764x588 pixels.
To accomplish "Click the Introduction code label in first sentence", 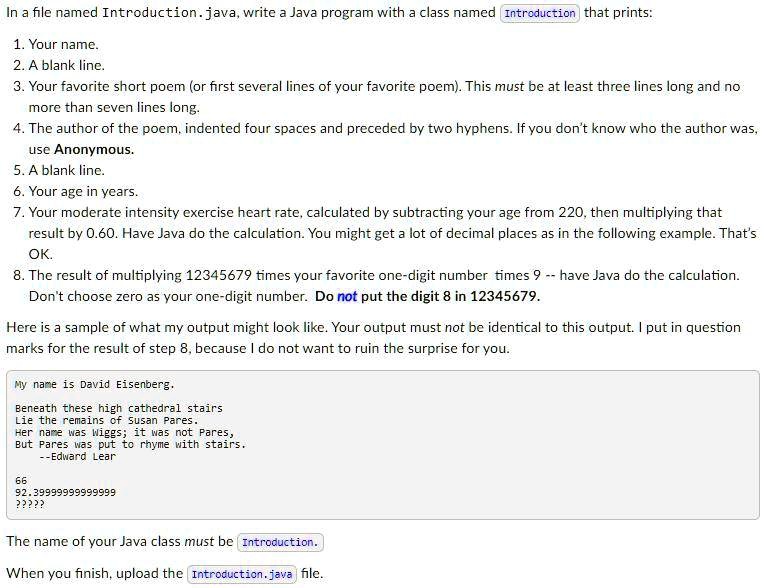I will coord(539,13).
